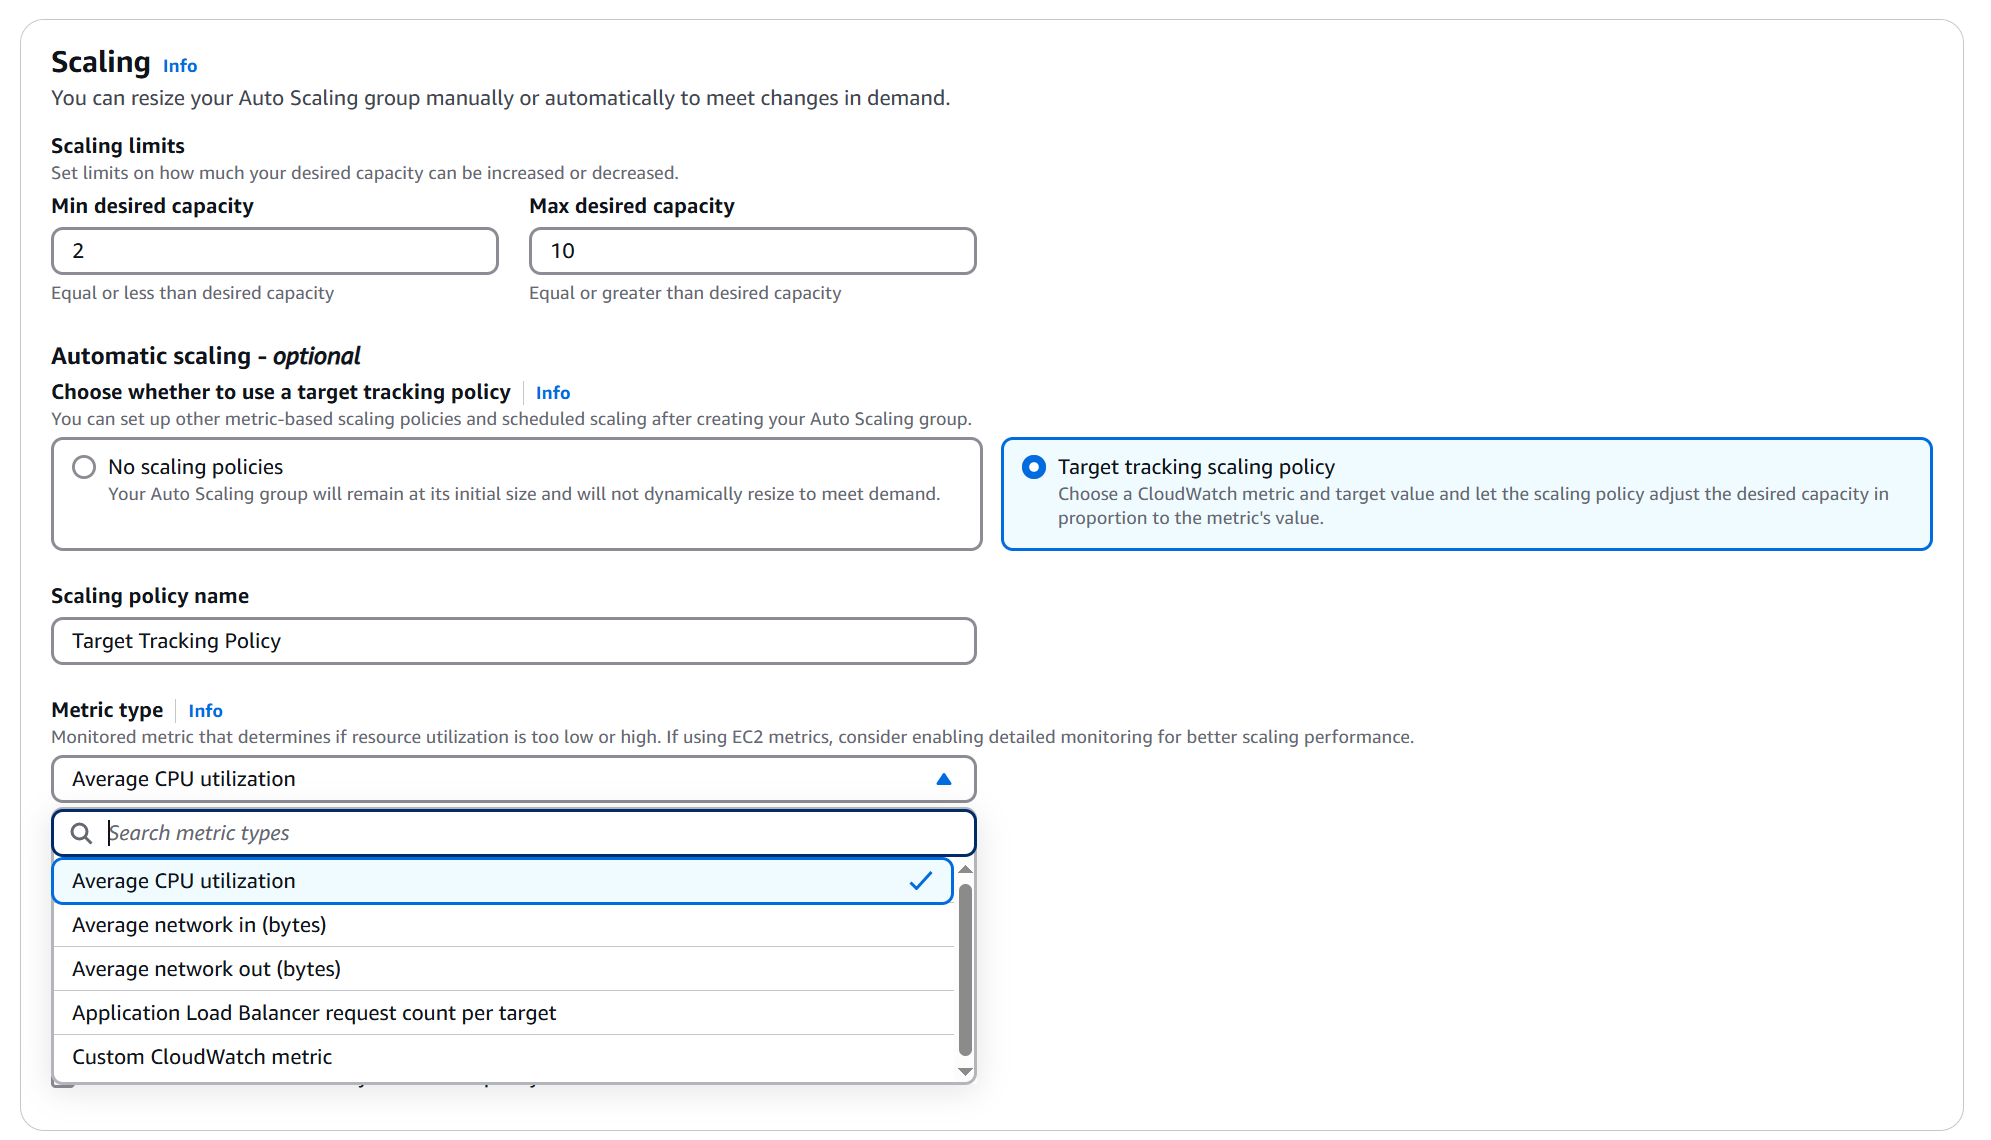Open Info link beside target tracking policy
The image size is (1991, 1140).
[x=552, y=393]
